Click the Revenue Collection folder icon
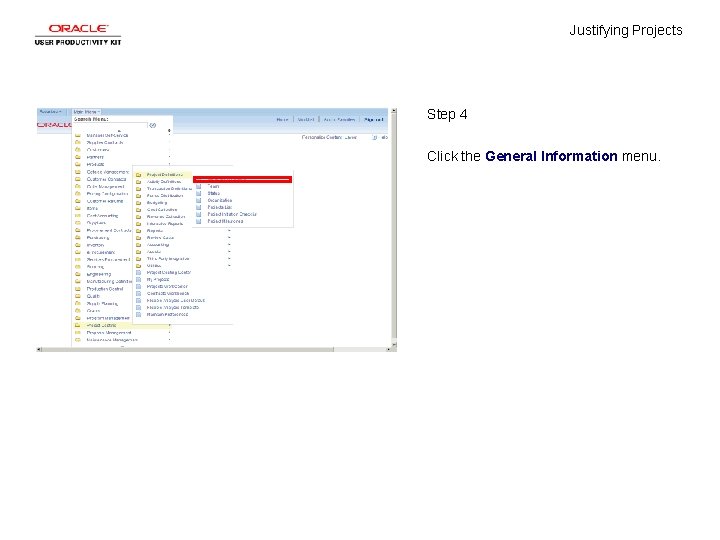 coord(139,217)
